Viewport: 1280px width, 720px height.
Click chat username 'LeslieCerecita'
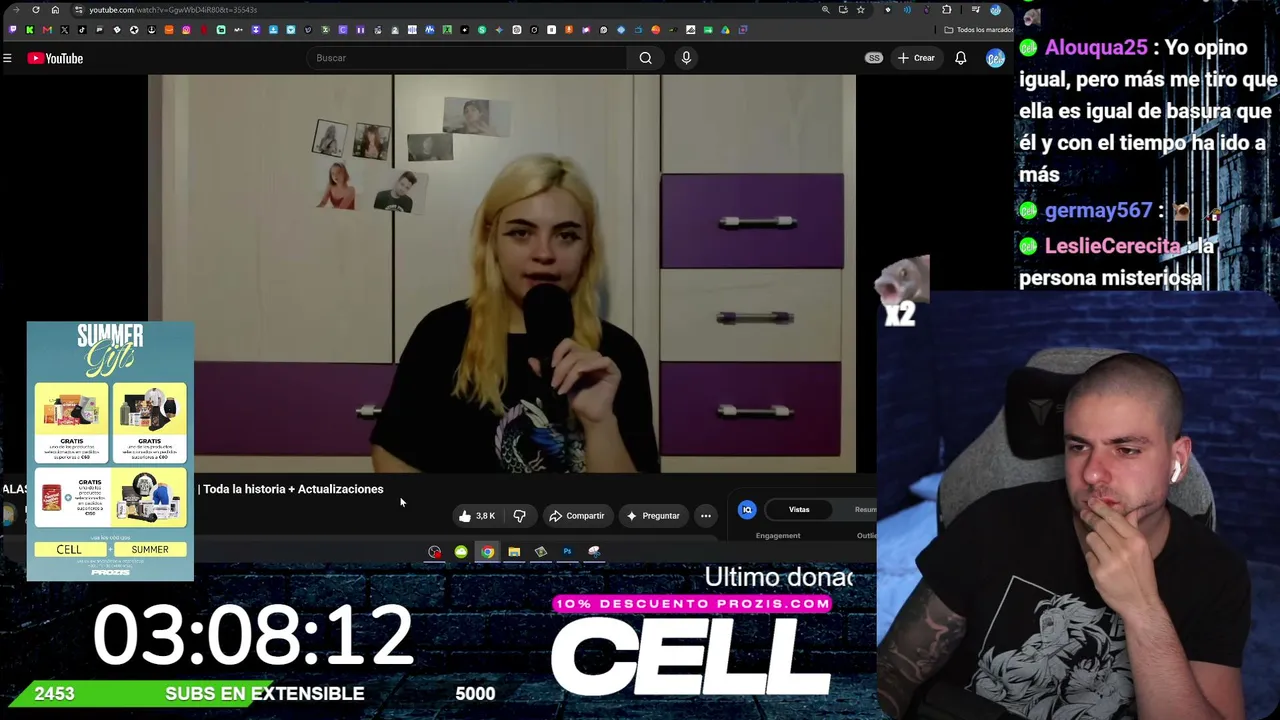tap(1113, 246)
